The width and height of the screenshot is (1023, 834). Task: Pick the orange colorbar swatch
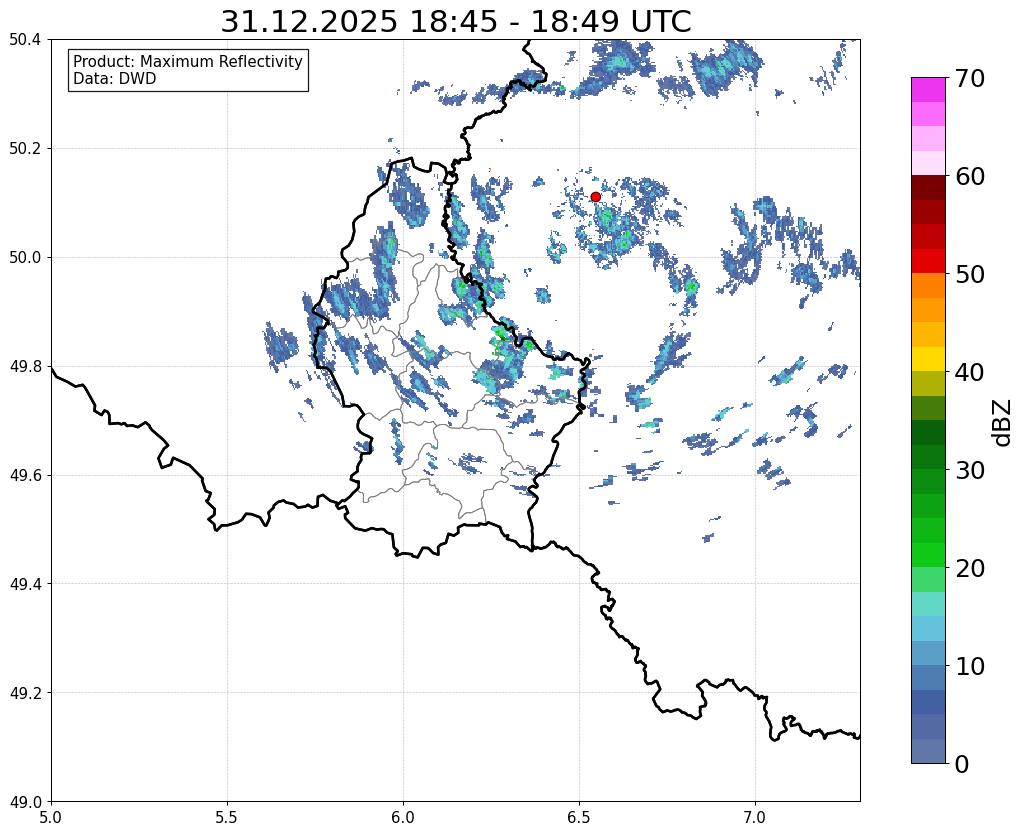[928, 286]
